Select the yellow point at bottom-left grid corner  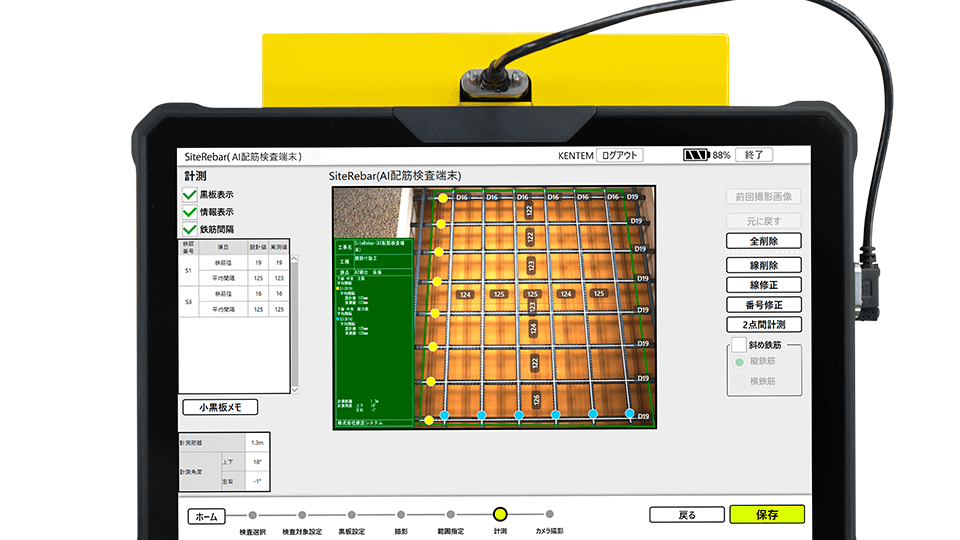point(429,420)
